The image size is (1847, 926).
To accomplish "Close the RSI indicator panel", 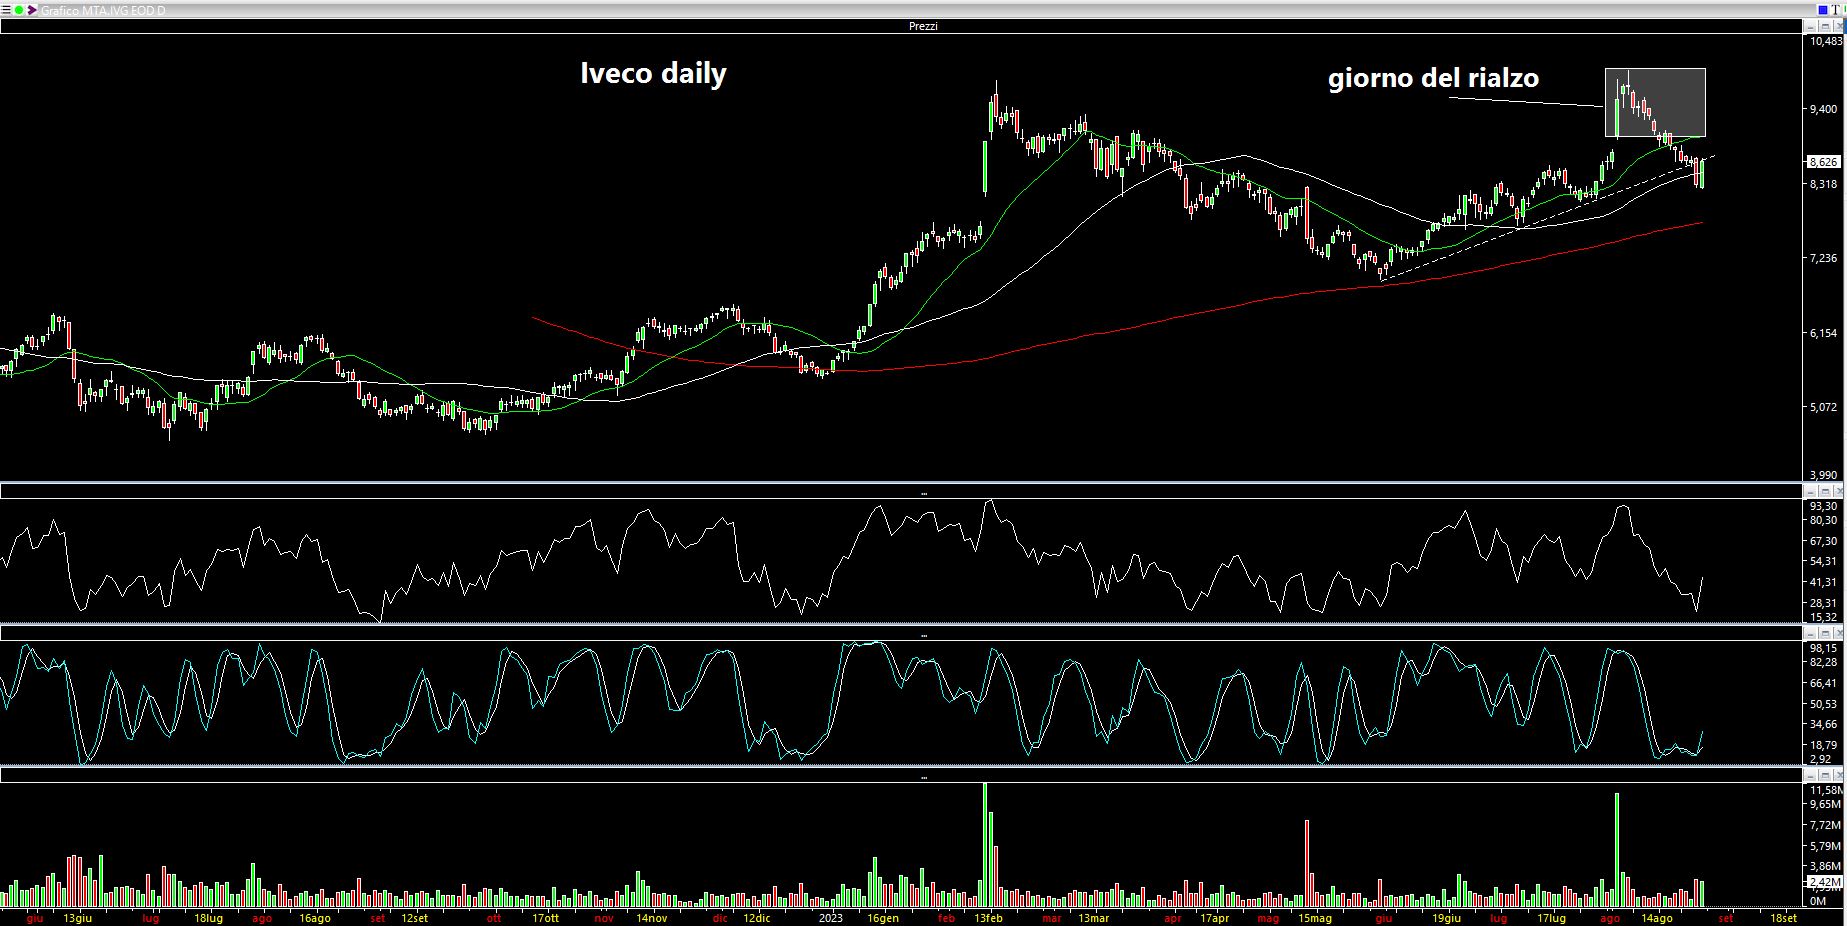I will 1838,491.
